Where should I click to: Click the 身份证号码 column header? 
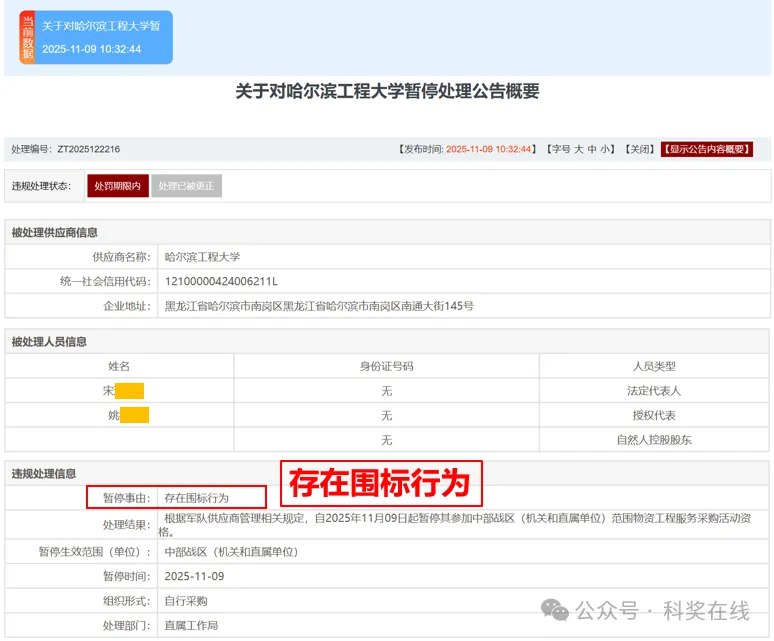(387, 366)
